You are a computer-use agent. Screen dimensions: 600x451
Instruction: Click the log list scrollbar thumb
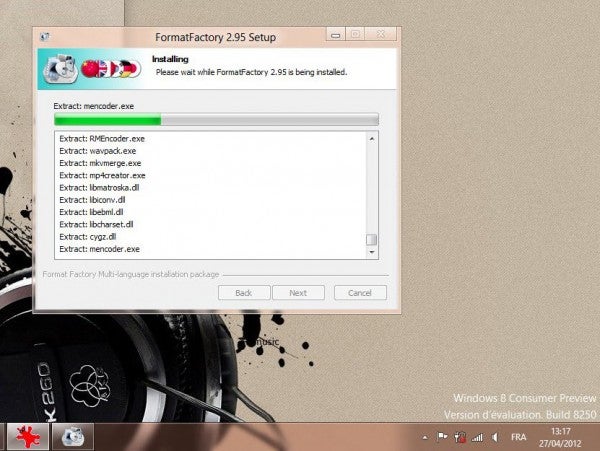point(372,240)
